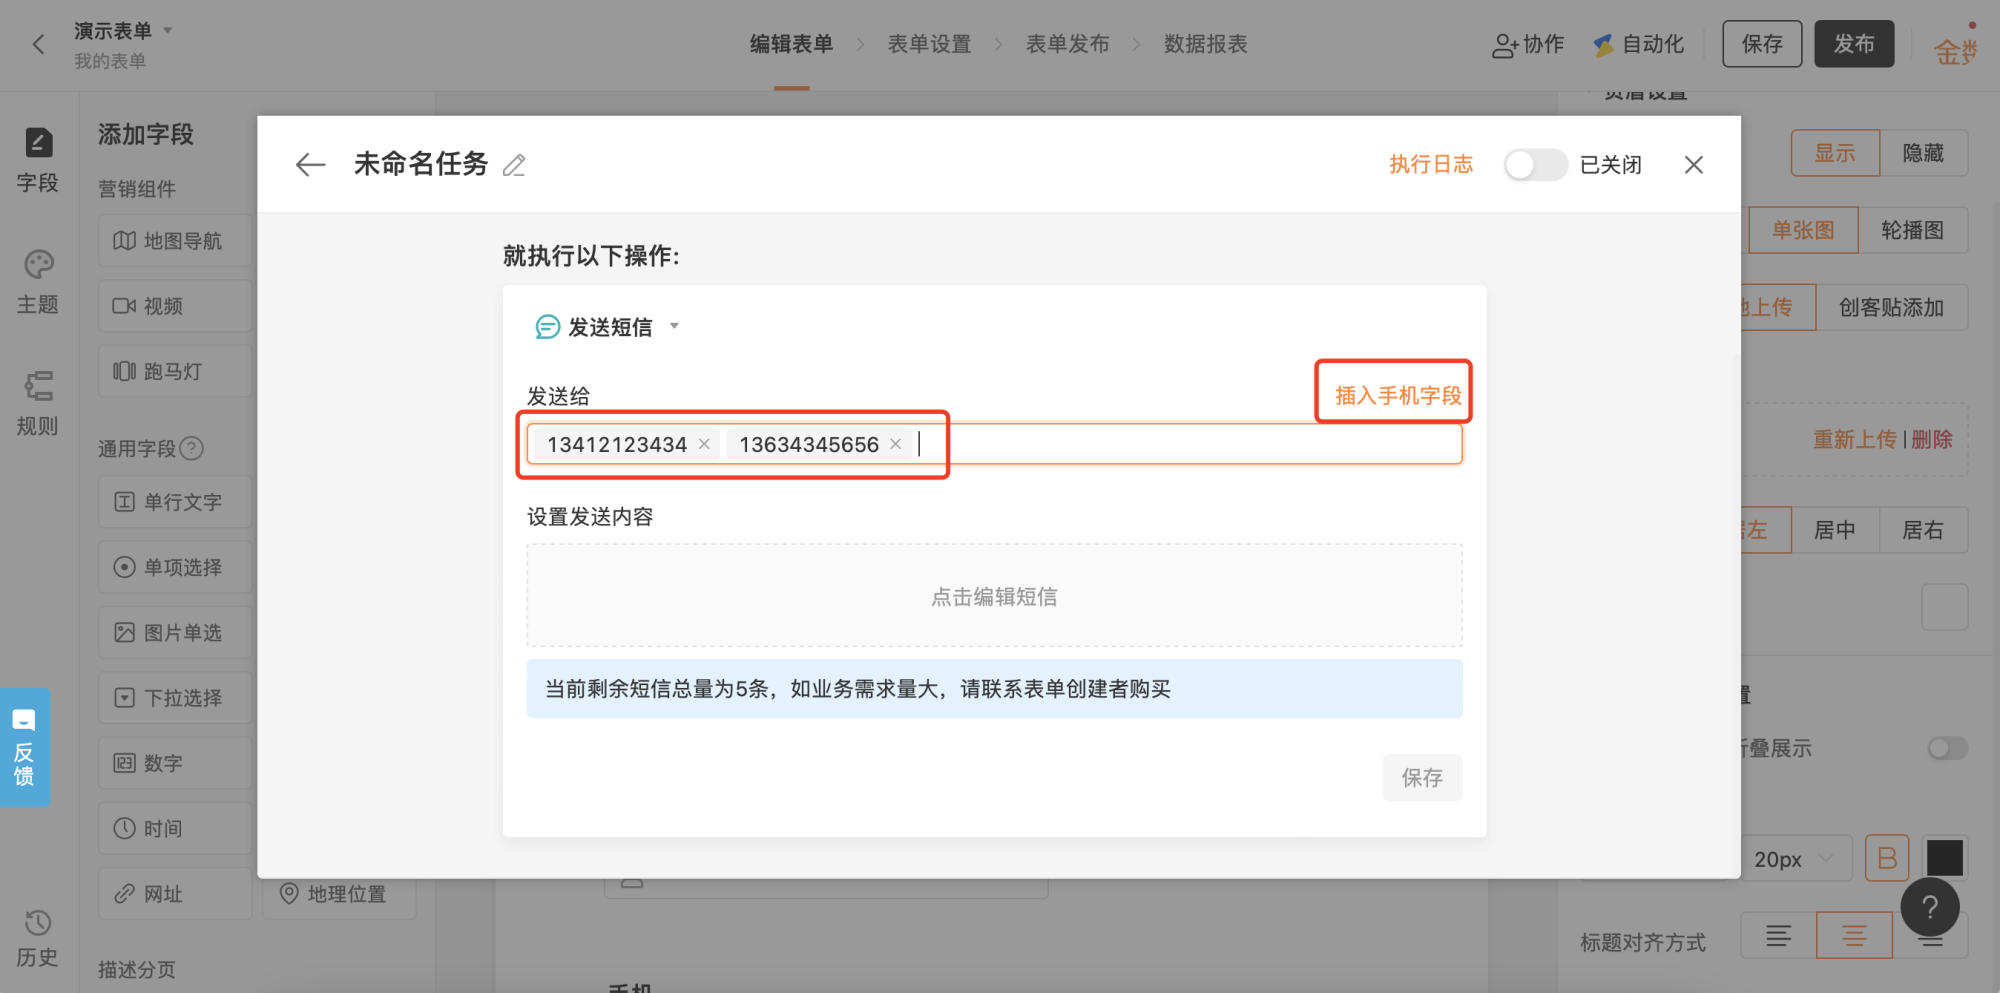
Task: Switch to 编辑表单 tab
Action: coord(791,44)
